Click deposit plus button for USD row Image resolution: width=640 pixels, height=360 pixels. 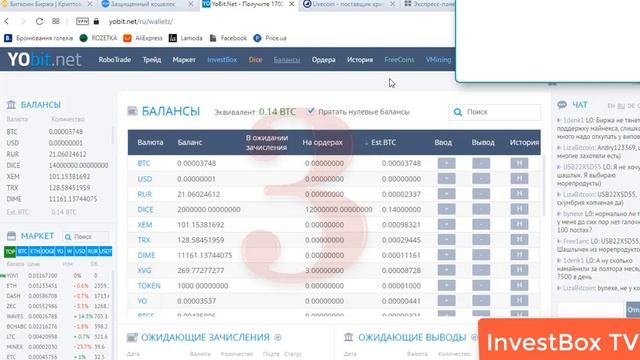click(x=447, y=178)
